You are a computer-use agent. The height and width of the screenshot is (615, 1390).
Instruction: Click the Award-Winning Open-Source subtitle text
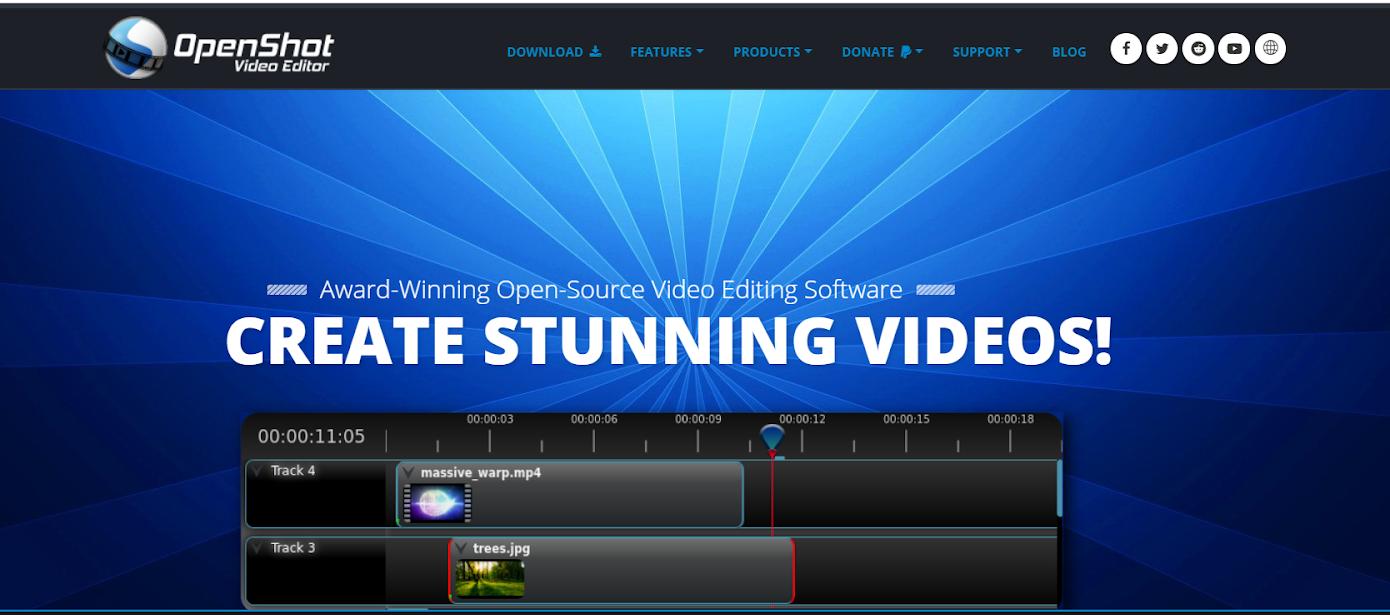[x=611, y=290]
